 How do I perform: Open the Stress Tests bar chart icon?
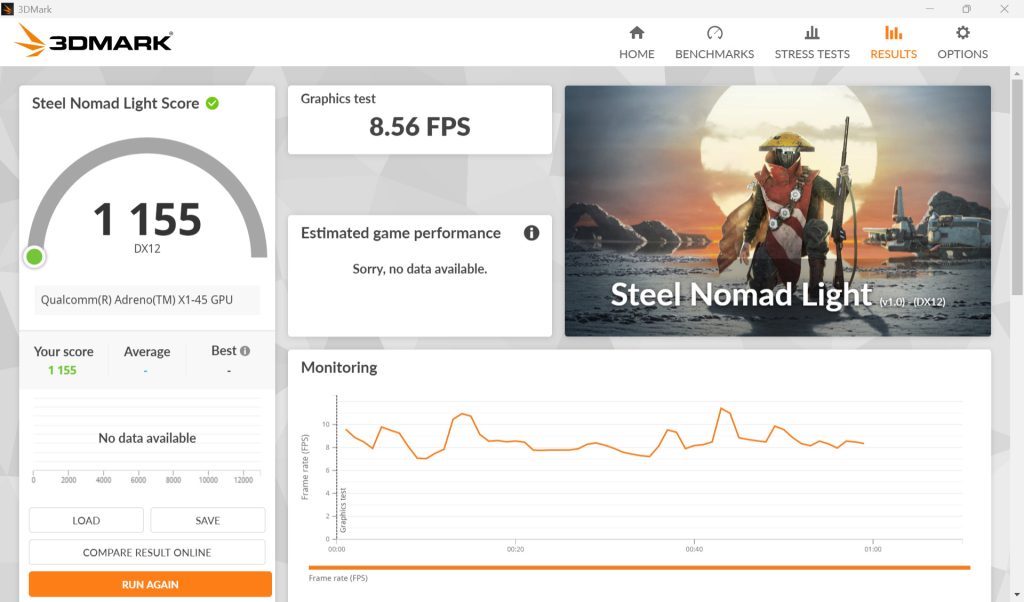[812, 33]
